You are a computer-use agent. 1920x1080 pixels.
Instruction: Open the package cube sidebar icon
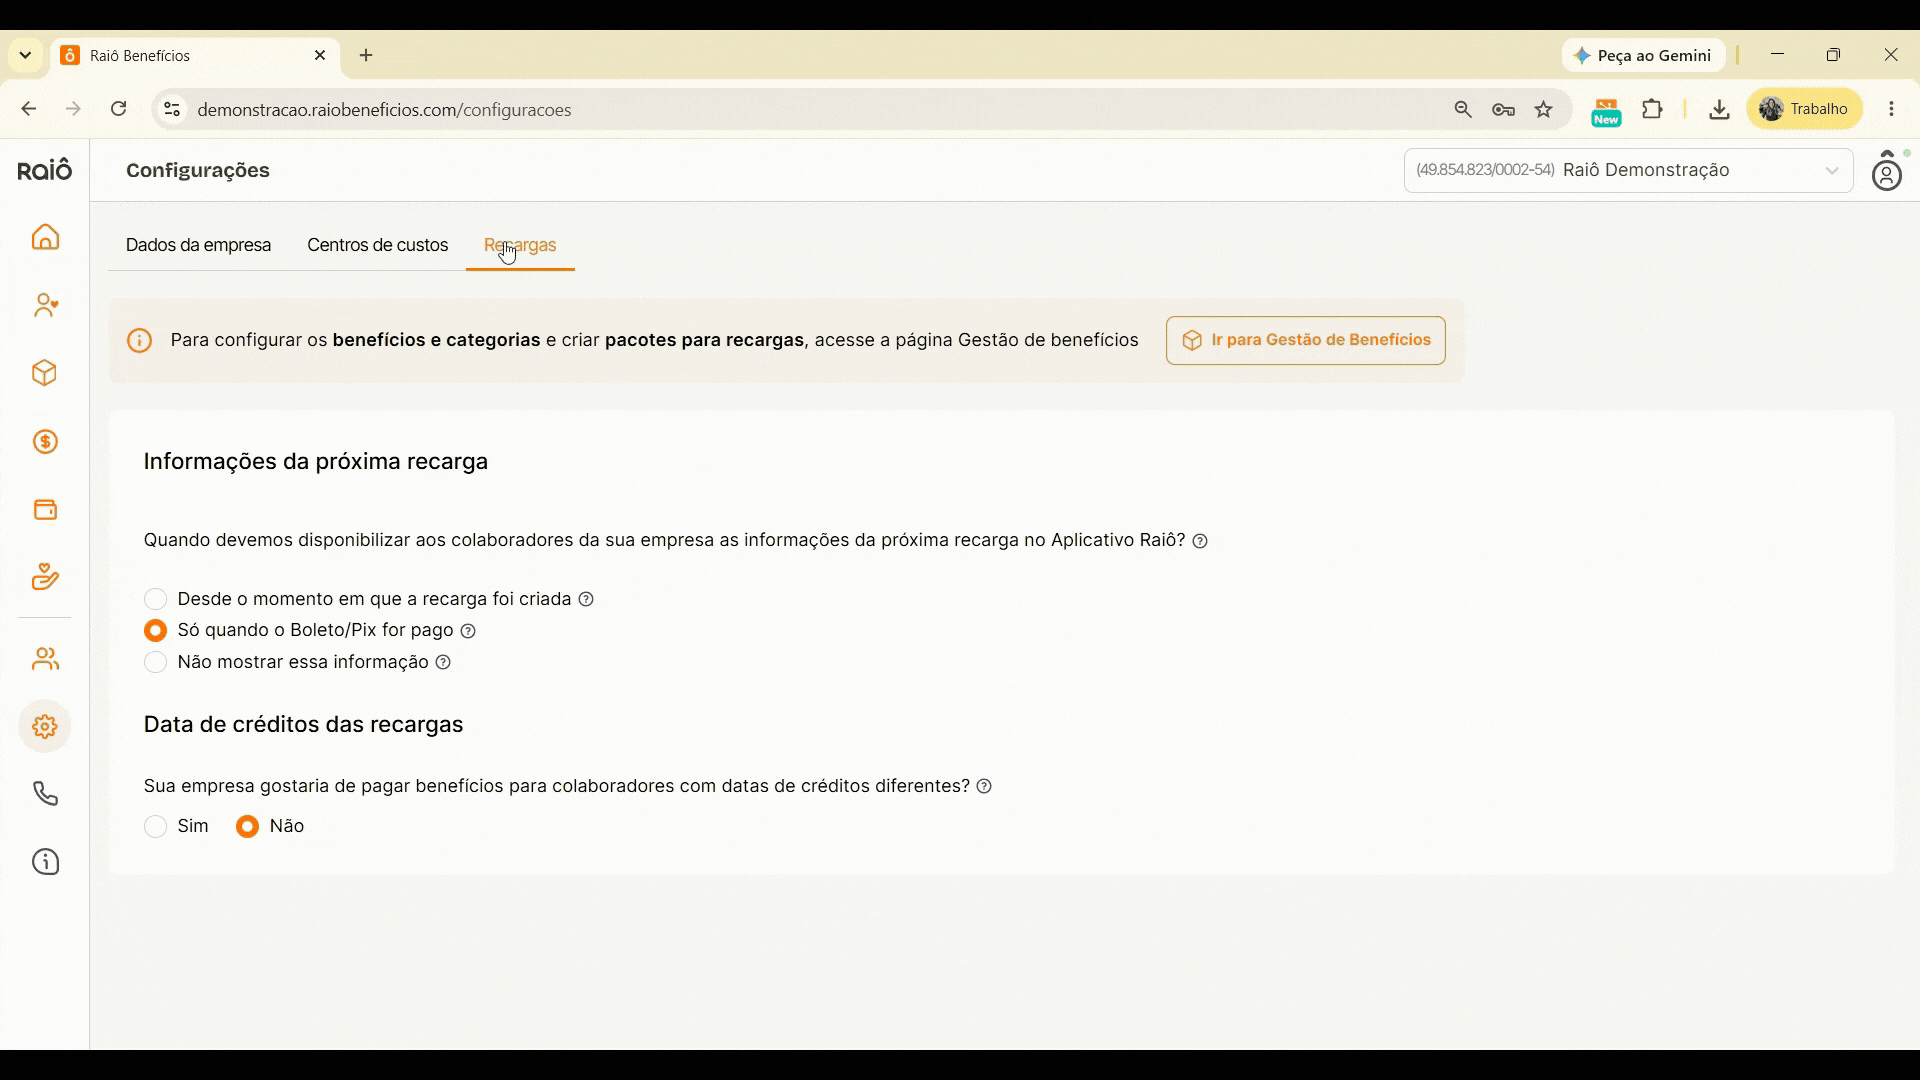pyautogui.click(x=45, y=373)
